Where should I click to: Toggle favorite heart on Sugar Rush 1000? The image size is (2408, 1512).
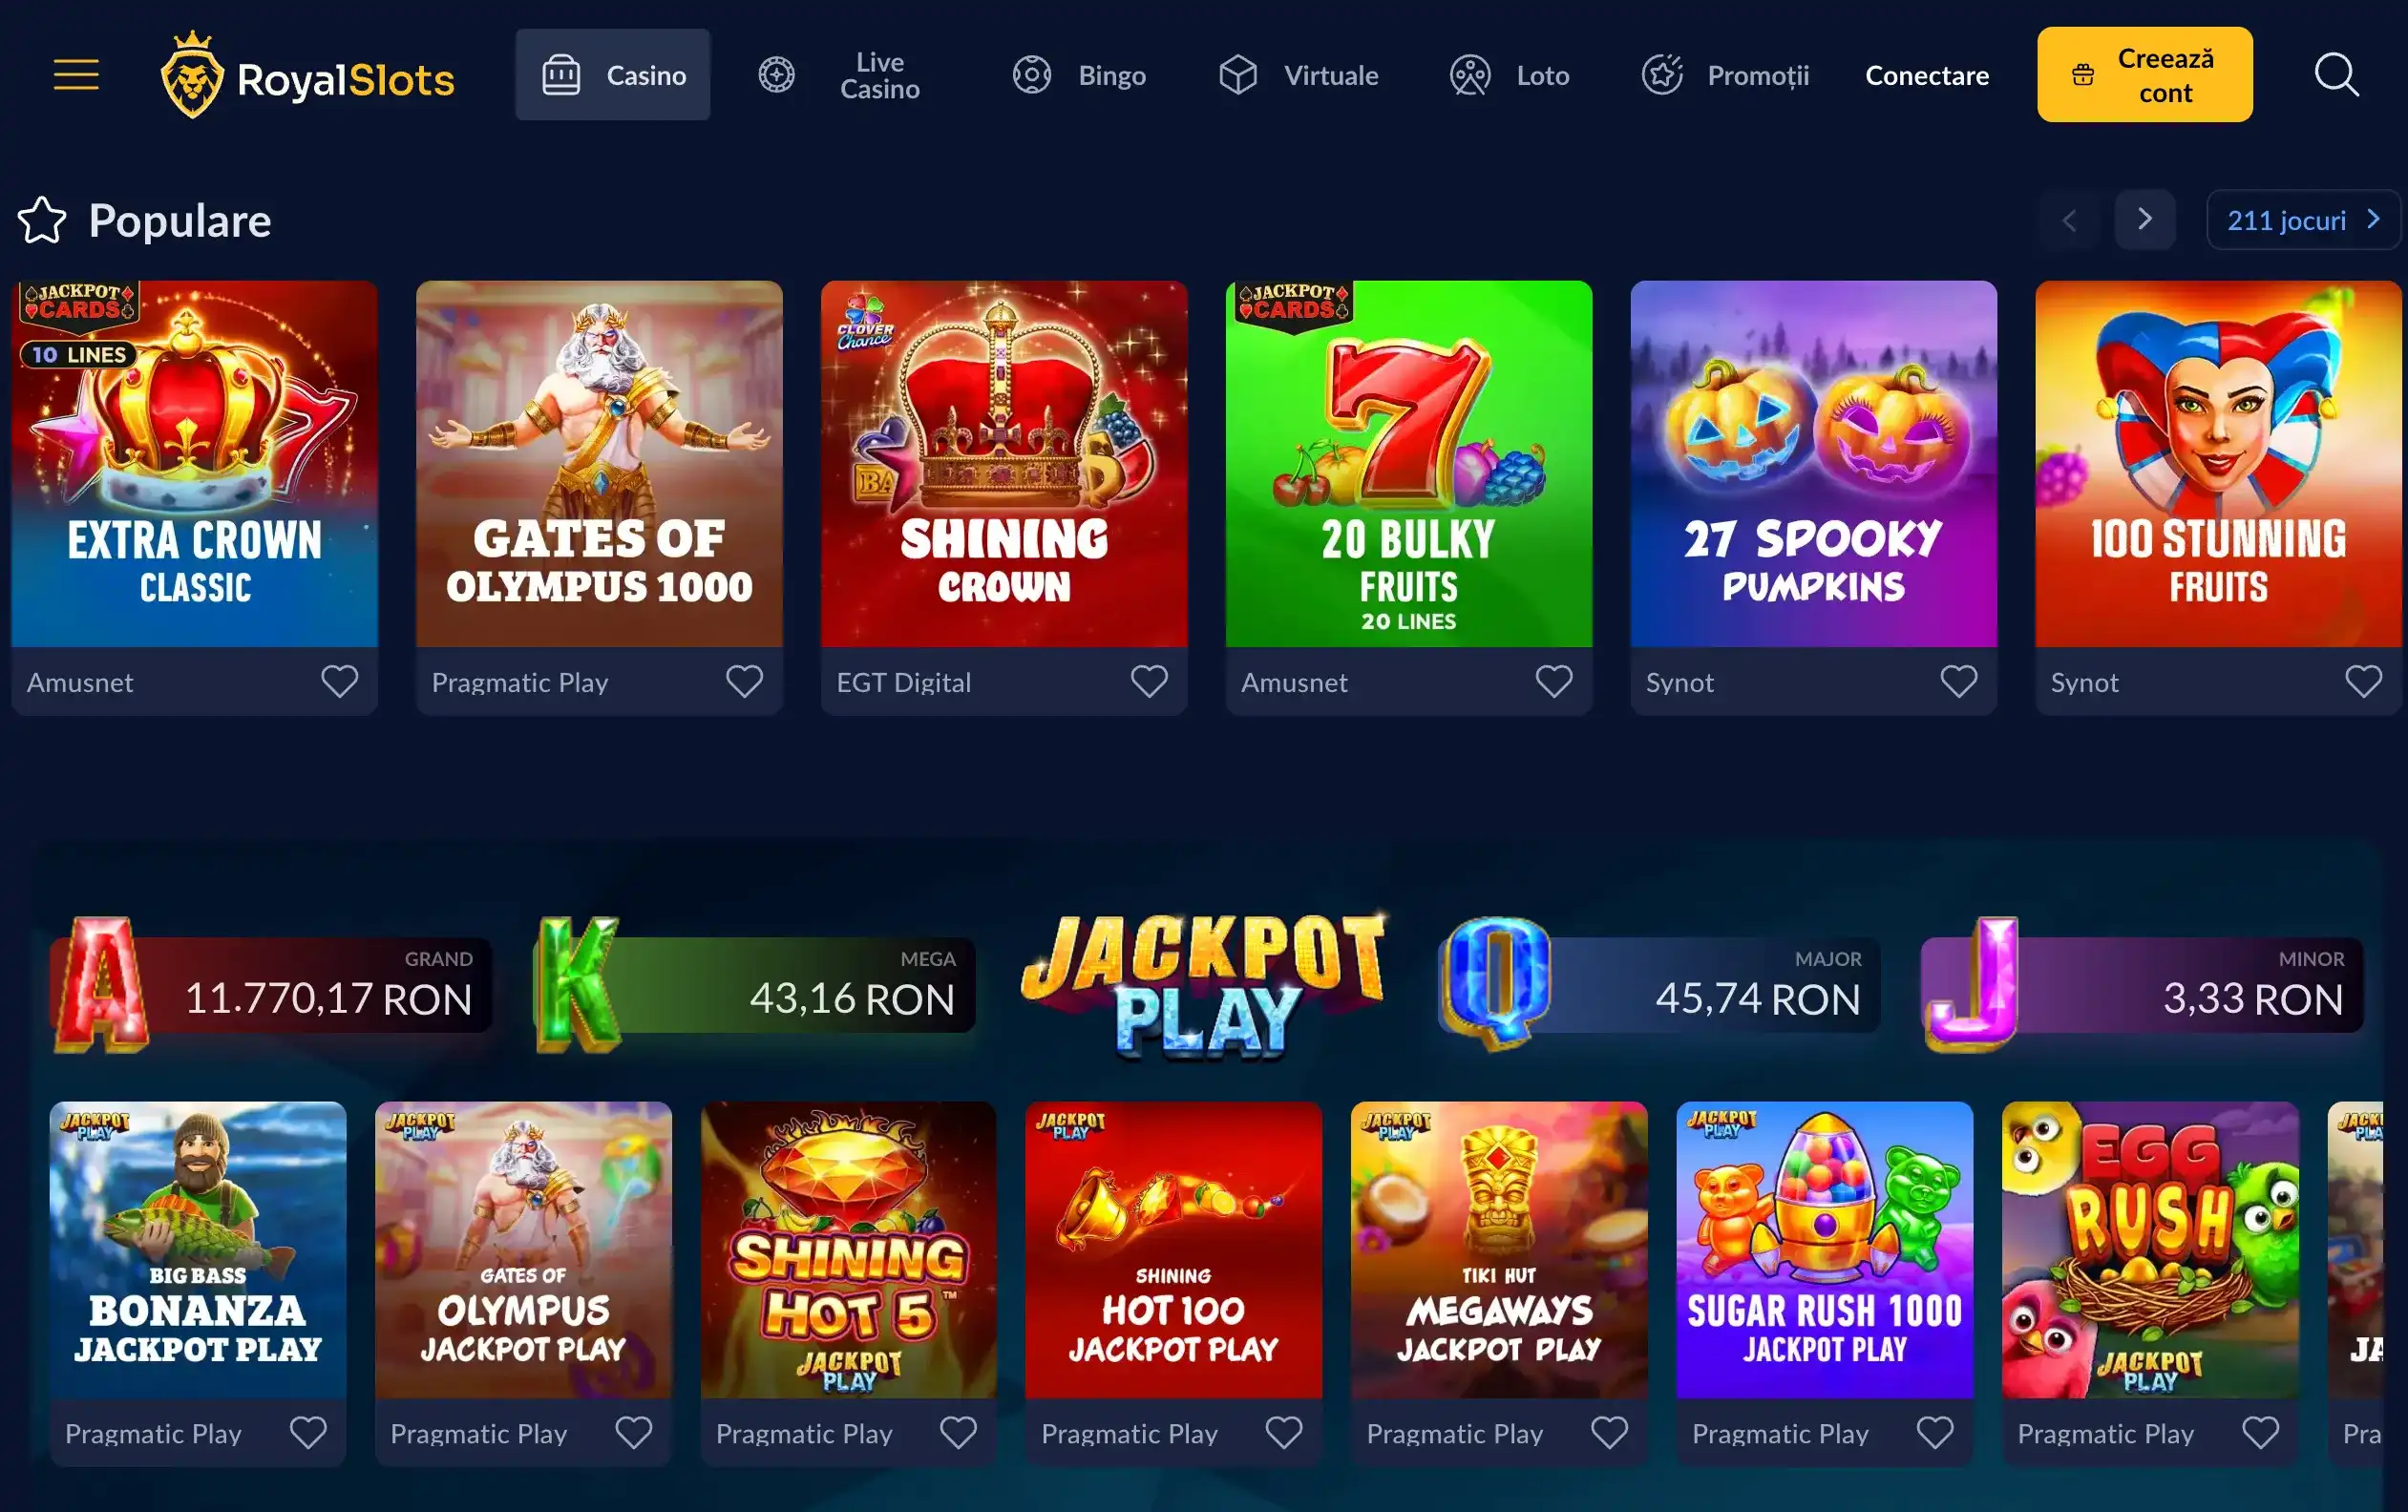1934,1433
